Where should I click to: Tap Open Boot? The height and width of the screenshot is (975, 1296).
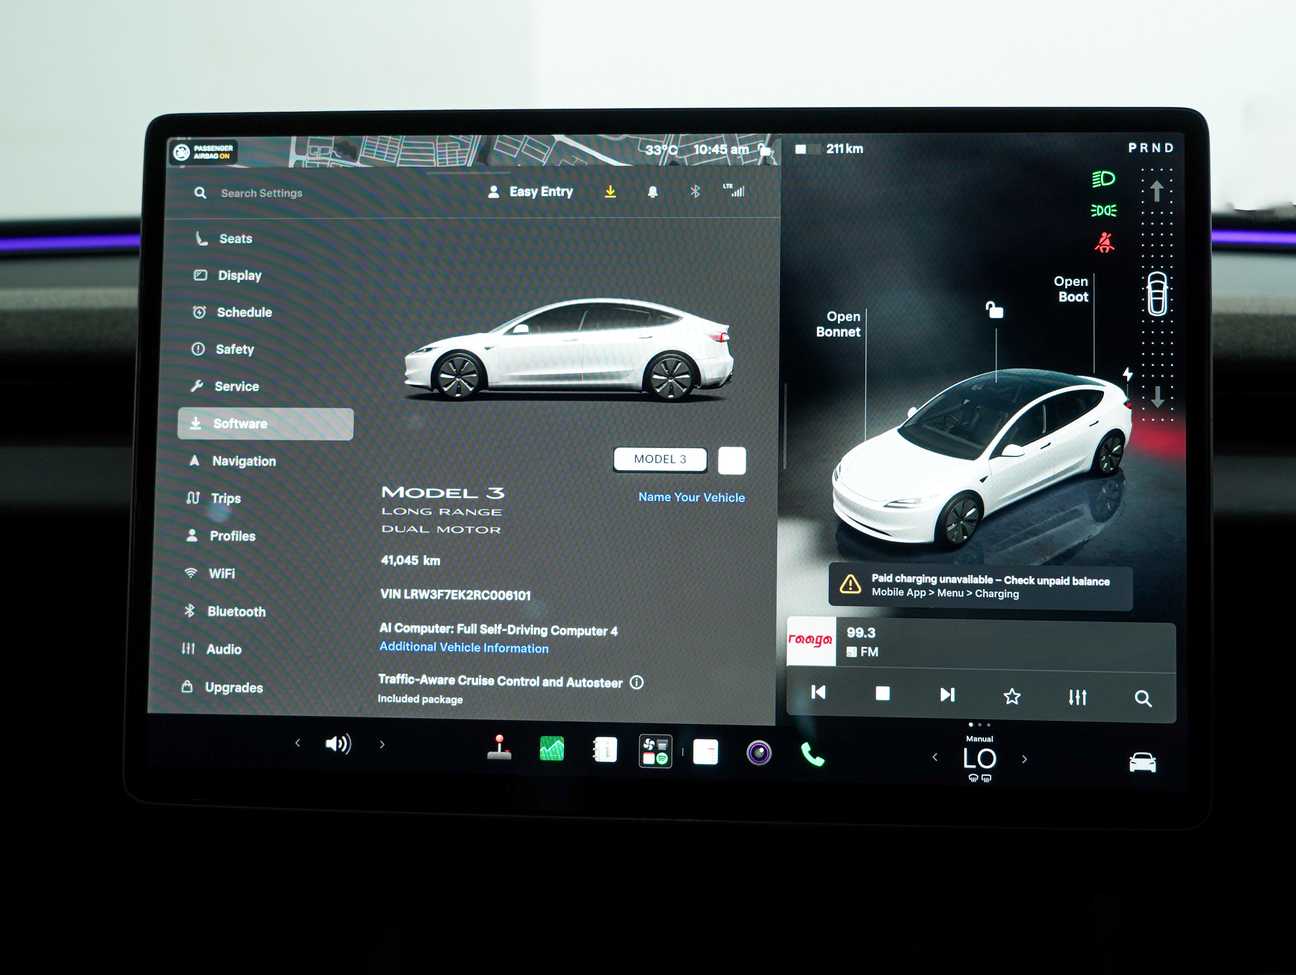(x=1072, y=289)
